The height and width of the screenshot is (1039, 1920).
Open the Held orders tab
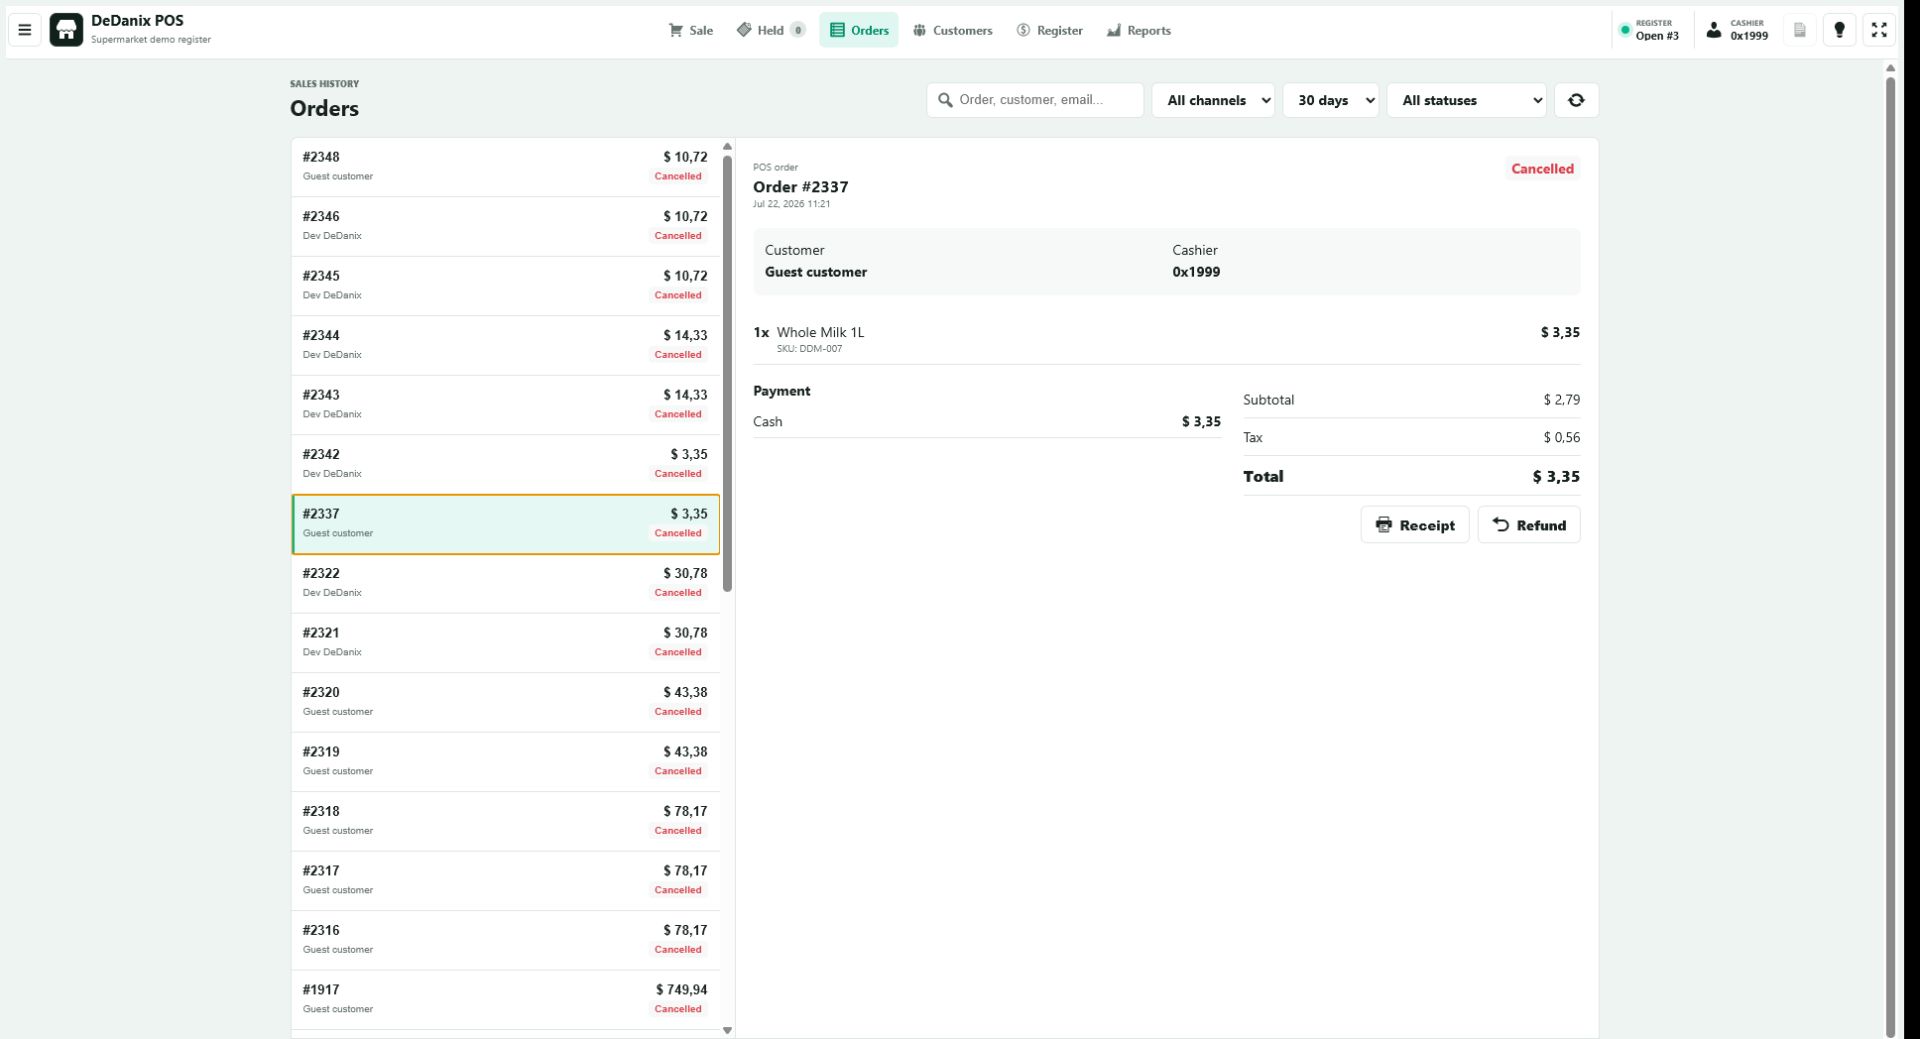[770, 30]
